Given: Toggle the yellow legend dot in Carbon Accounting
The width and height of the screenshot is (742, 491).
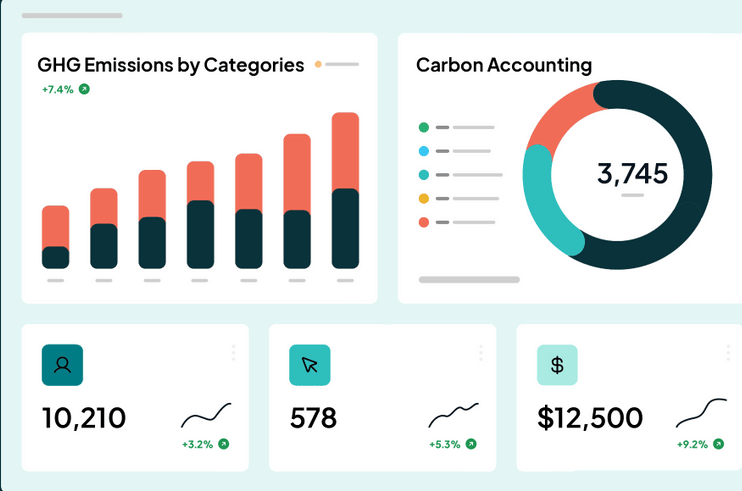Looking at the screenshot, I should click(x=424, y=198).
